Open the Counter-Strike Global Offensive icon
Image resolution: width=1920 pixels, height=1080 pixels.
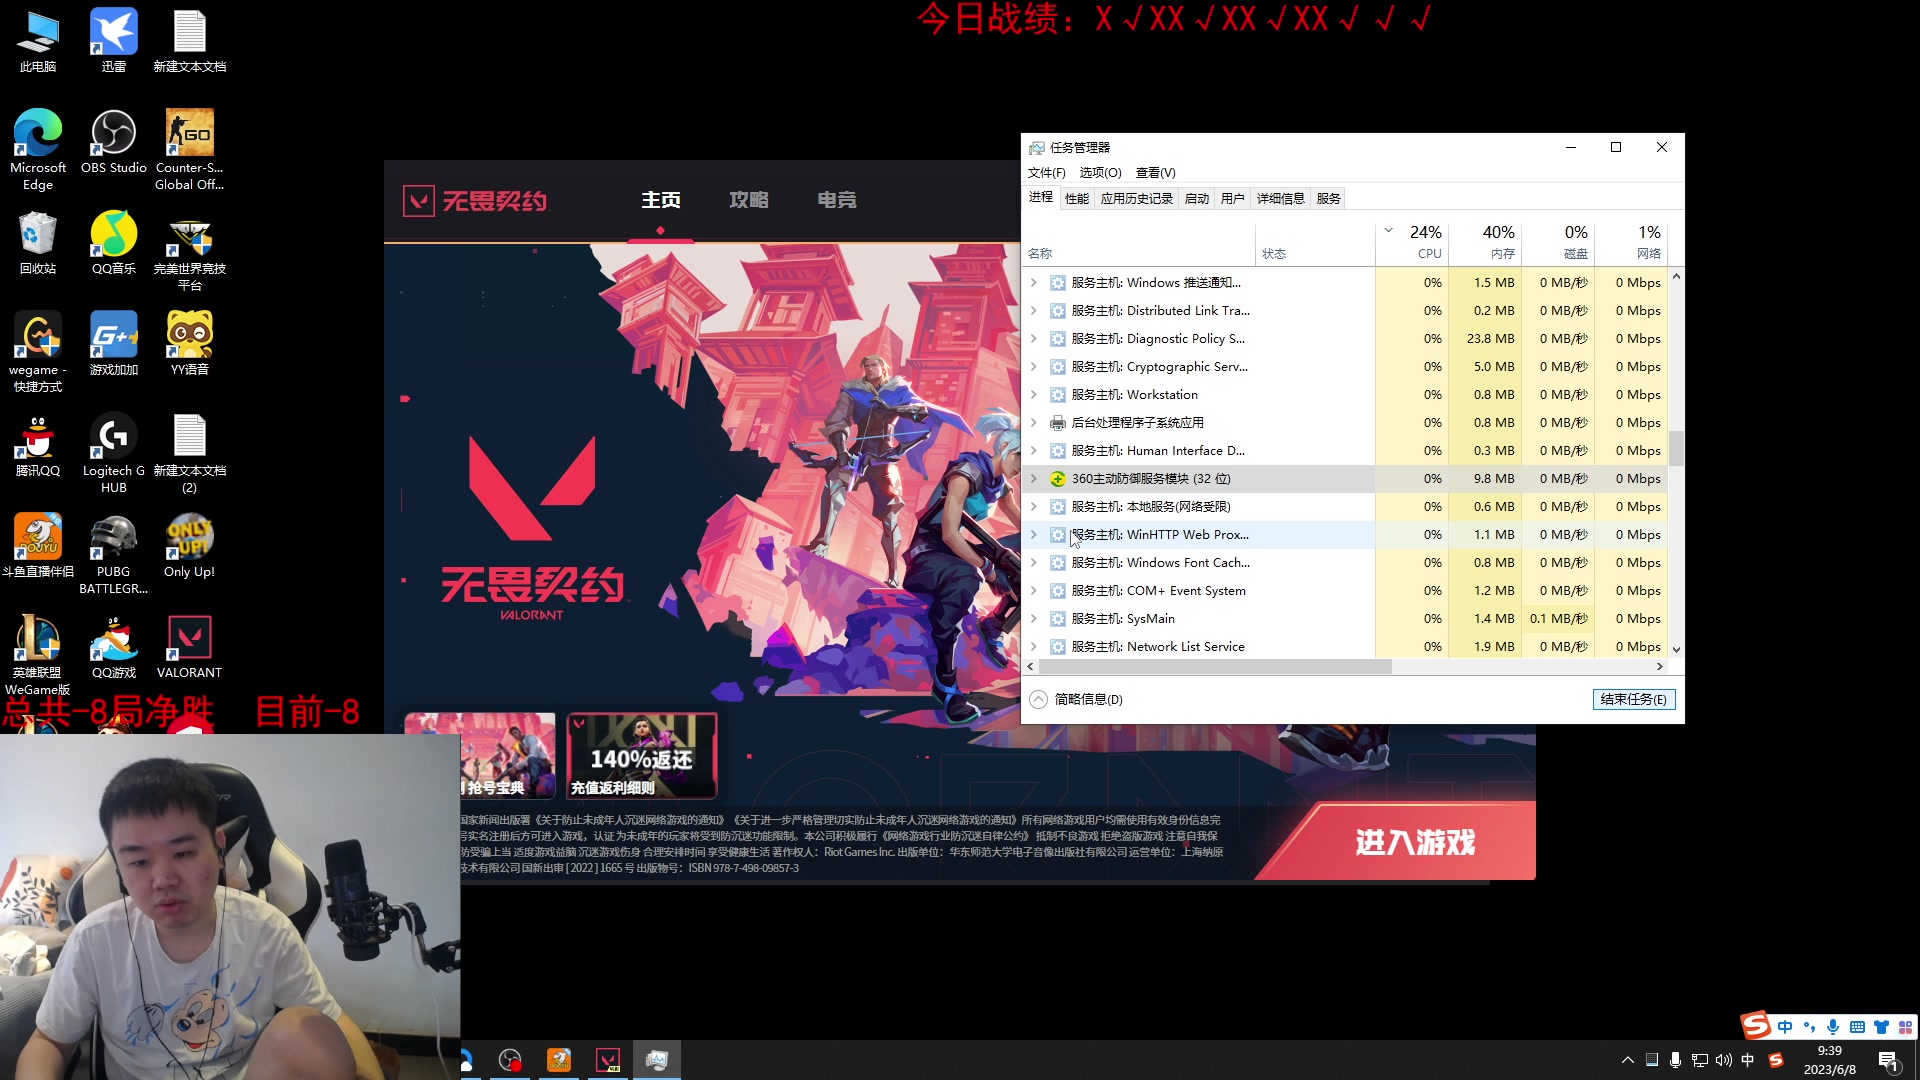190,150
